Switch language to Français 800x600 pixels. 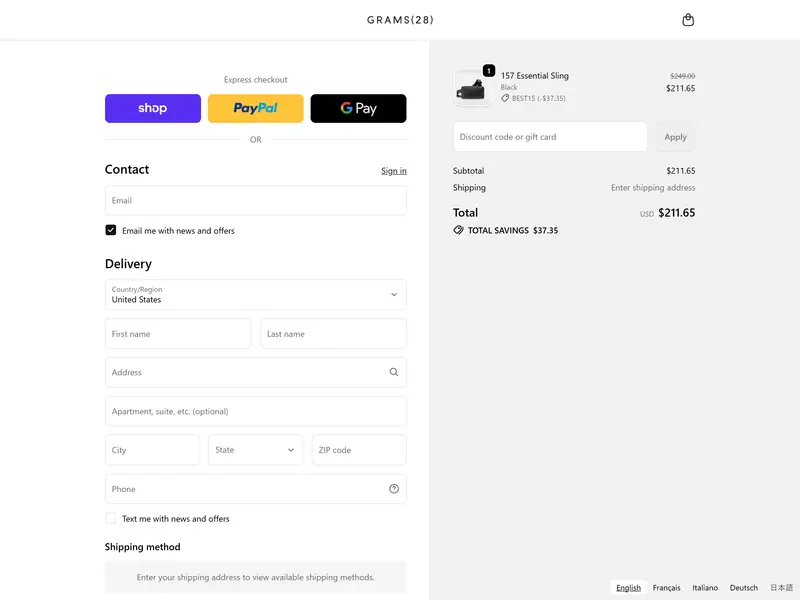click(666, 588)
